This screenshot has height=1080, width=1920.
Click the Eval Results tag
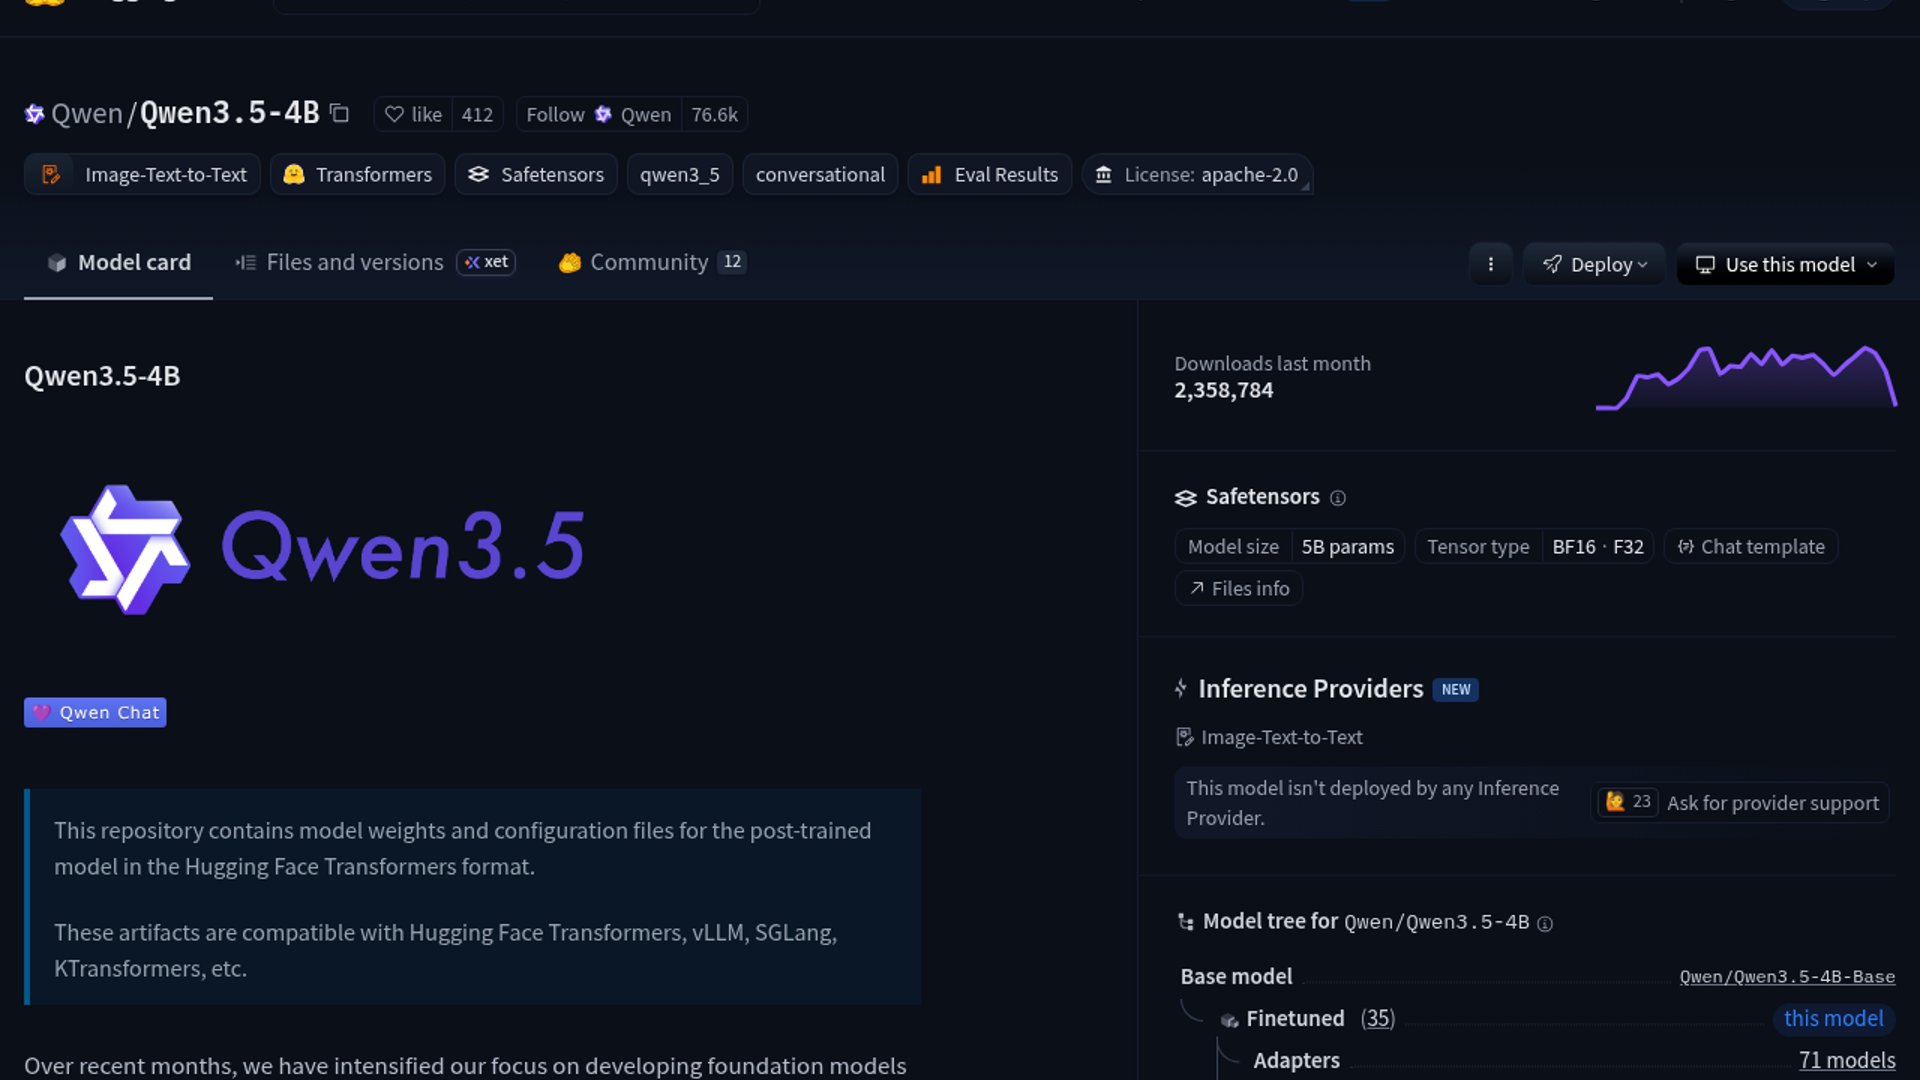coord(989,175)
